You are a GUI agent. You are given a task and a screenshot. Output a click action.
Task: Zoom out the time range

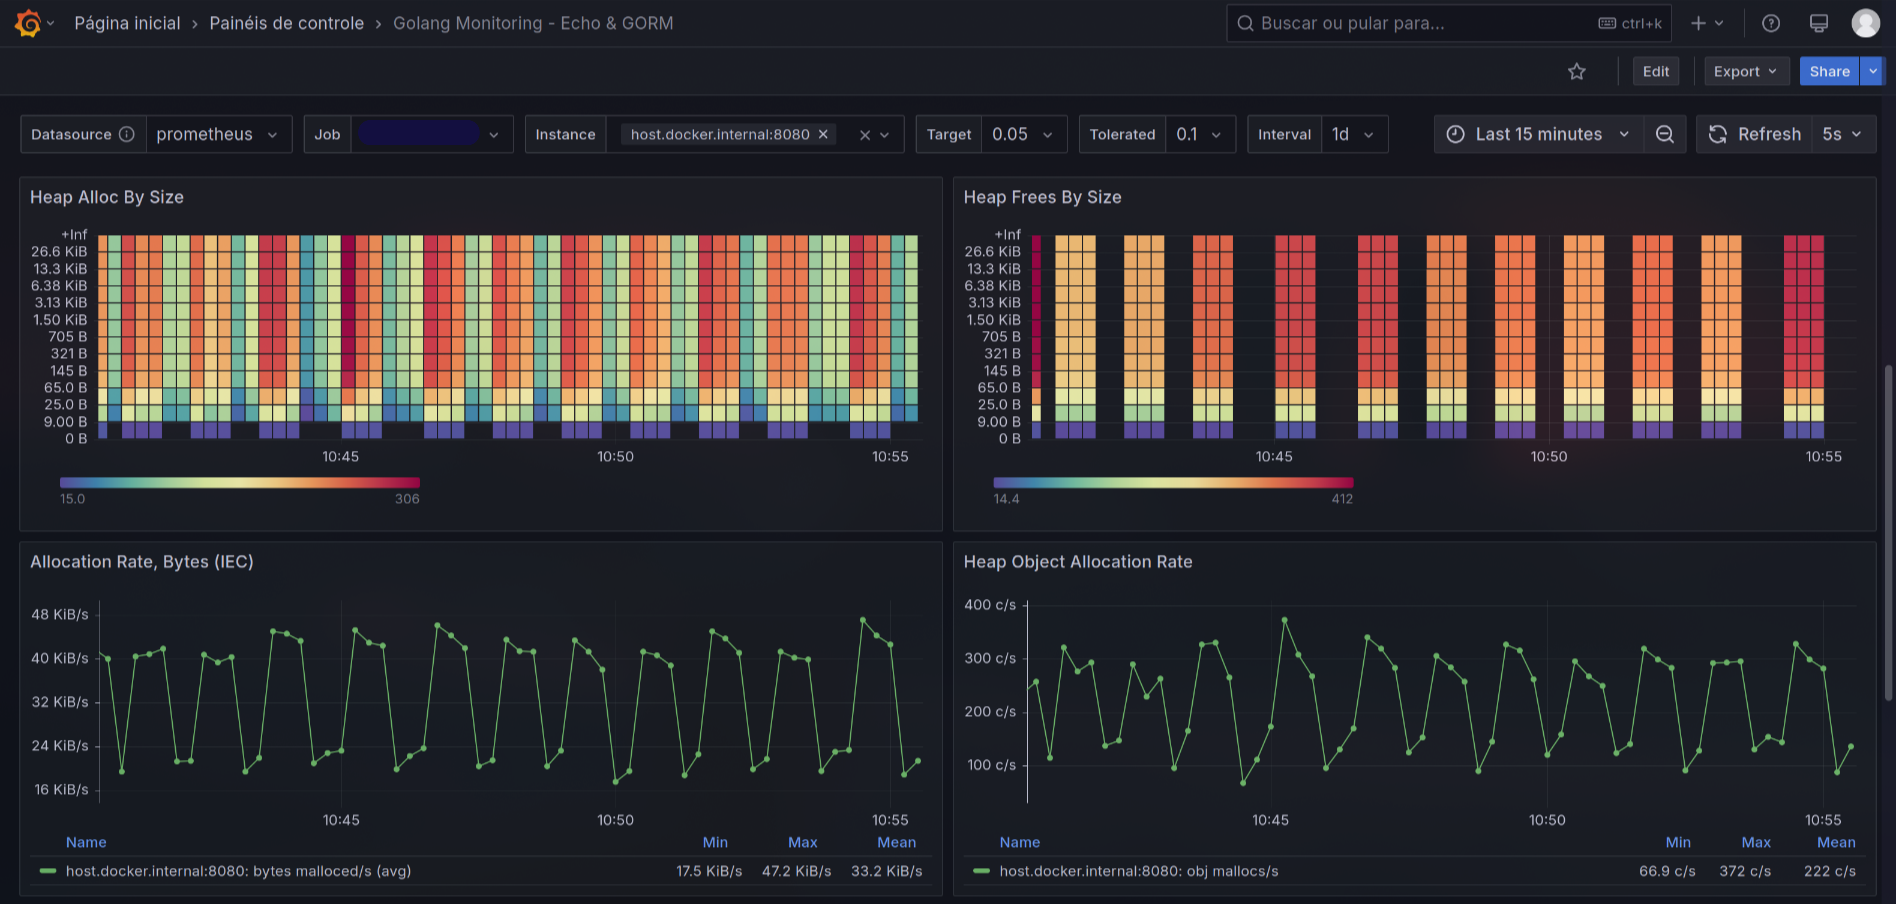point(1665,134)
